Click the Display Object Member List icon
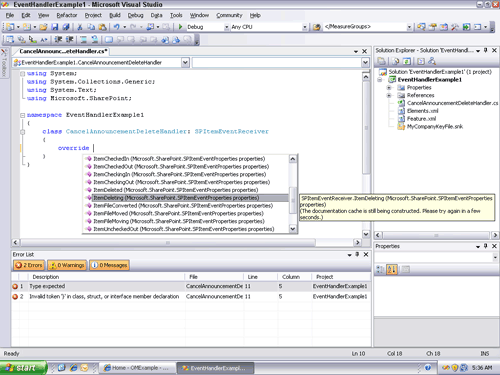This screenshot has height=375, width=500. click(10, 40)
